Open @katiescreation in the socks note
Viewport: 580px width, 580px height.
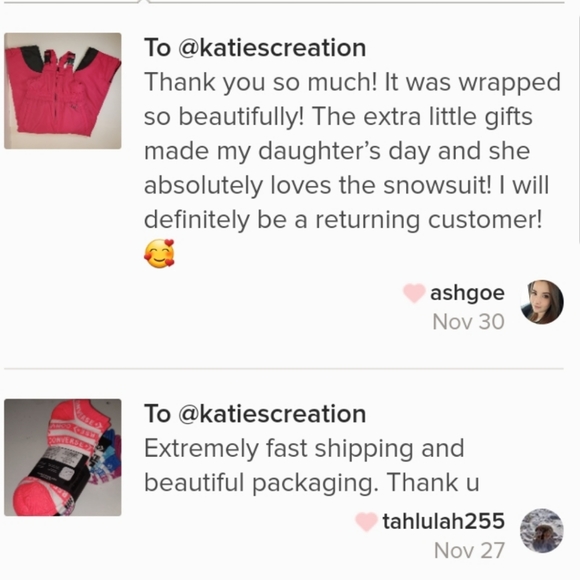(x=272, y=414)
